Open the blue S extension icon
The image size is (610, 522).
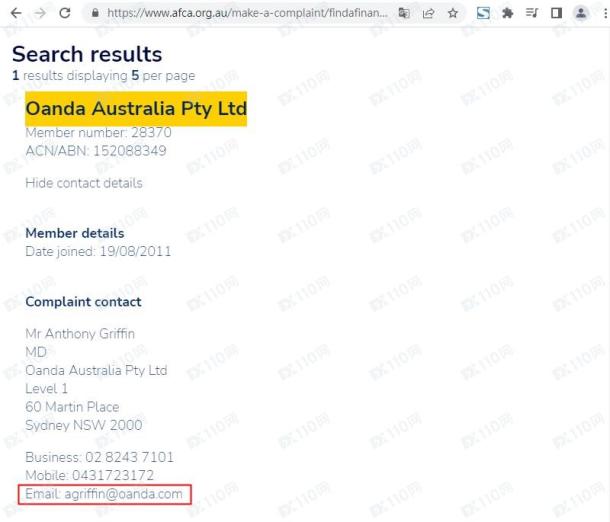click(x=483, y=14)
